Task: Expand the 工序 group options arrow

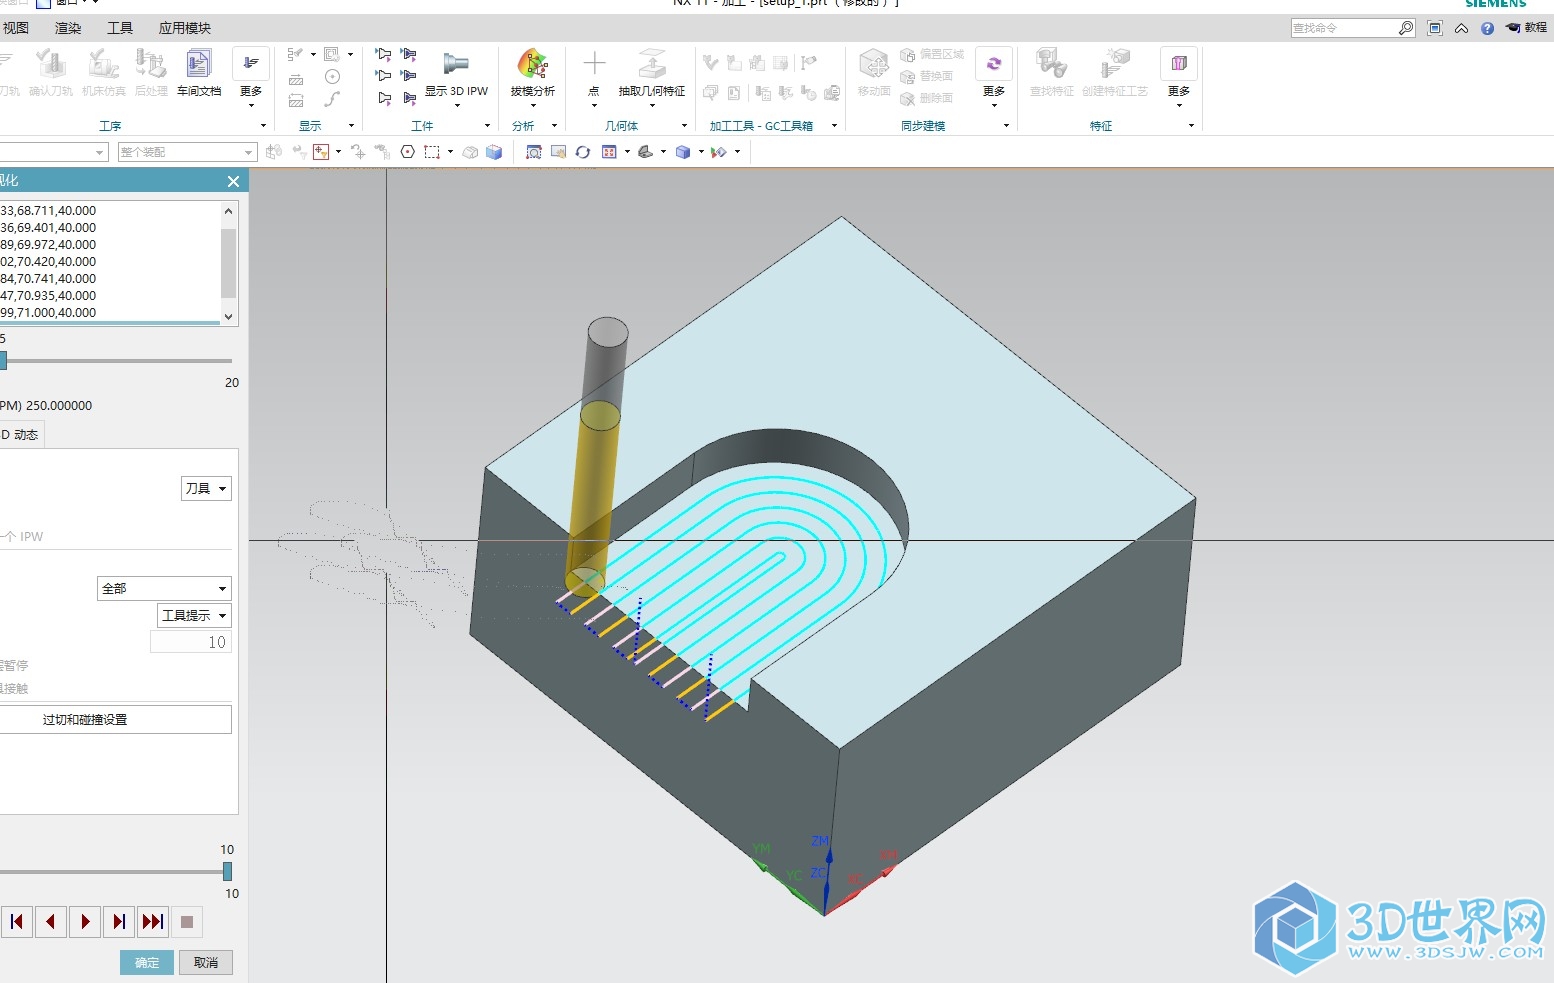Action: point(264,126)
